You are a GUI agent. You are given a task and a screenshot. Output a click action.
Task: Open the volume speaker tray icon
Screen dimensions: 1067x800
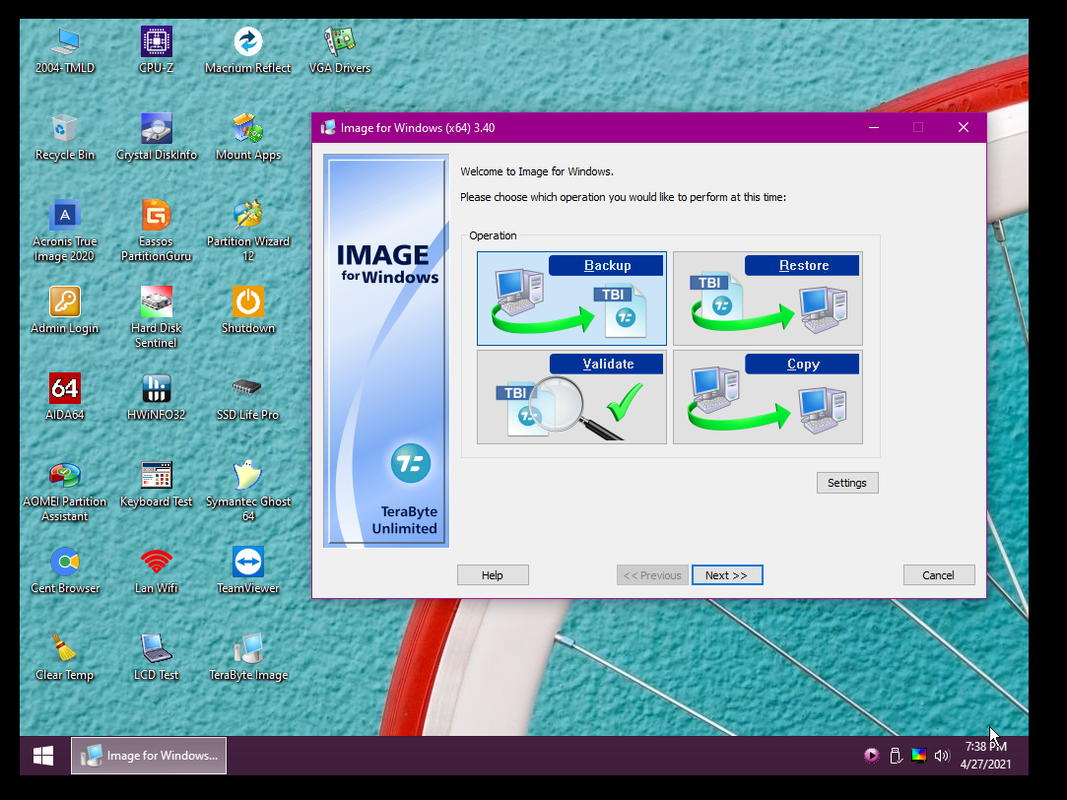click(x=942, y=756)
